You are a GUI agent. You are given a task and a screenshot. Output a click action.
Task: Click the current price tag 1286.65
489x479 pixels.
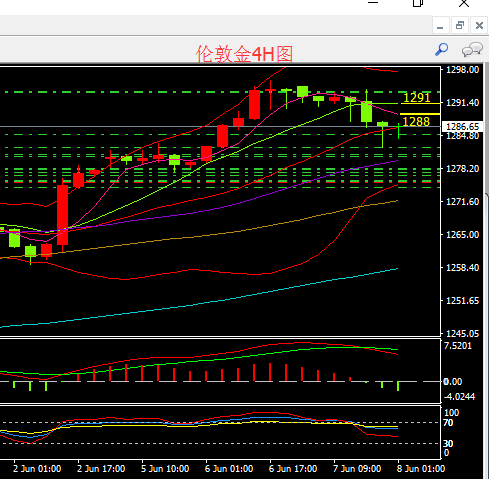coord(462,127)
